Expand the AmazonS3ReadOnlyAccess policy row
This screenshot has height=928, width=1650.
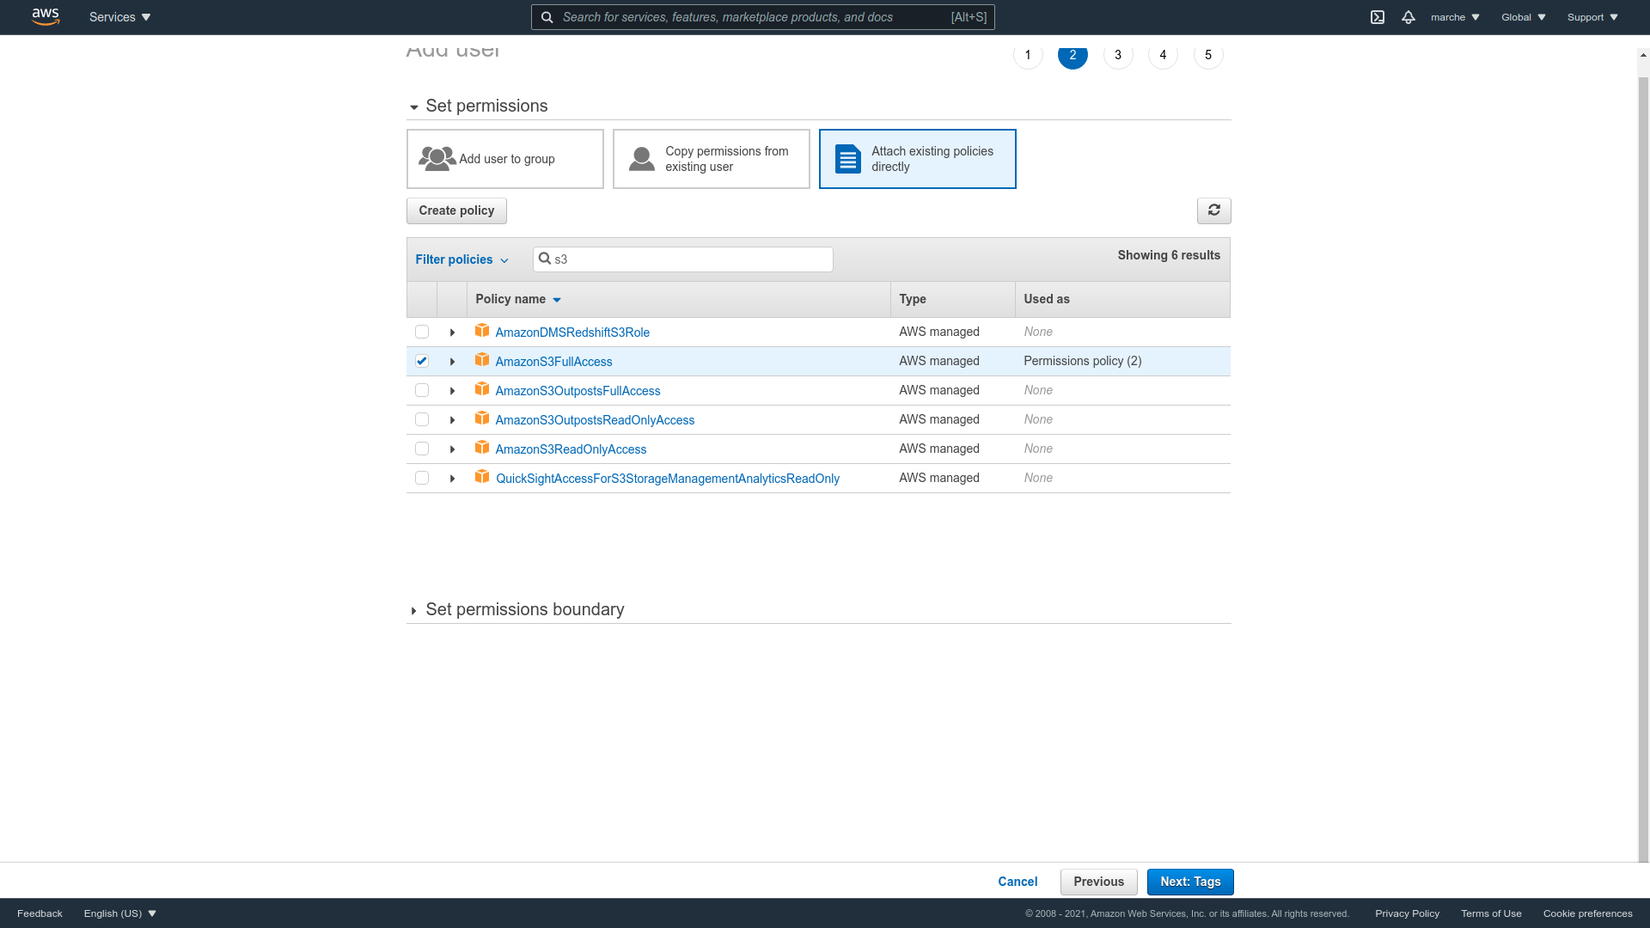coord(452,450)
